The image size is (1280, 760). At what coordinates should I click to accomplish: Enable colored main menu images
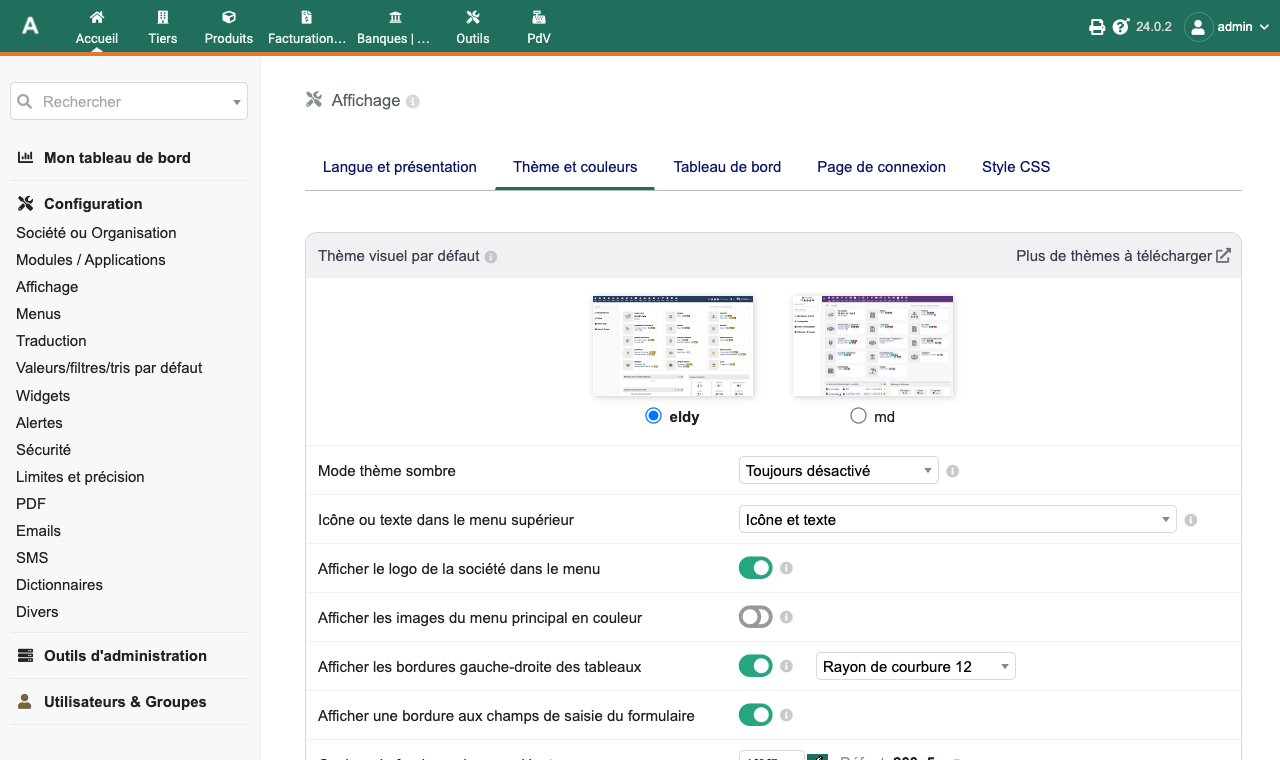coord(756,617)
